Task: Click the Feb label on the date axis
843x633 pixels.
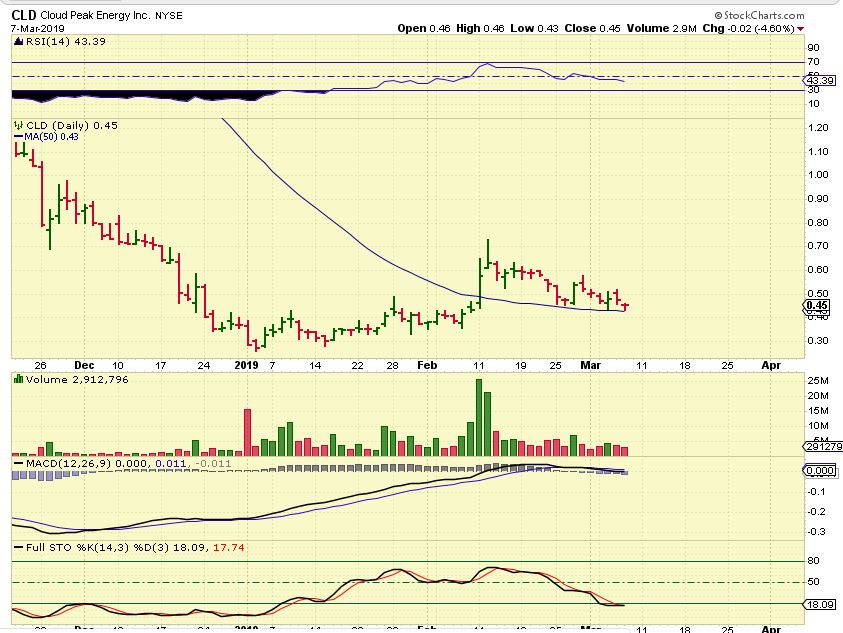Action: (x=427, y=365)
